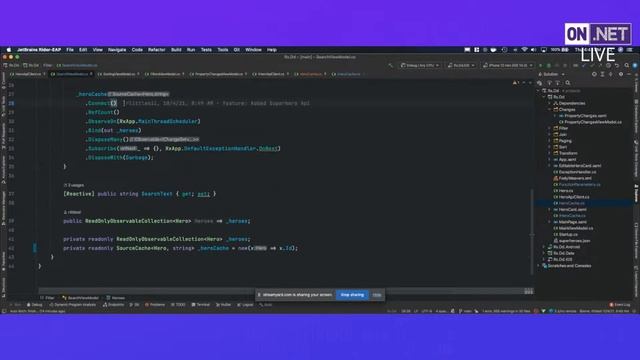Open the File menu
Screen dimensions: 640x360
[70, 50]
